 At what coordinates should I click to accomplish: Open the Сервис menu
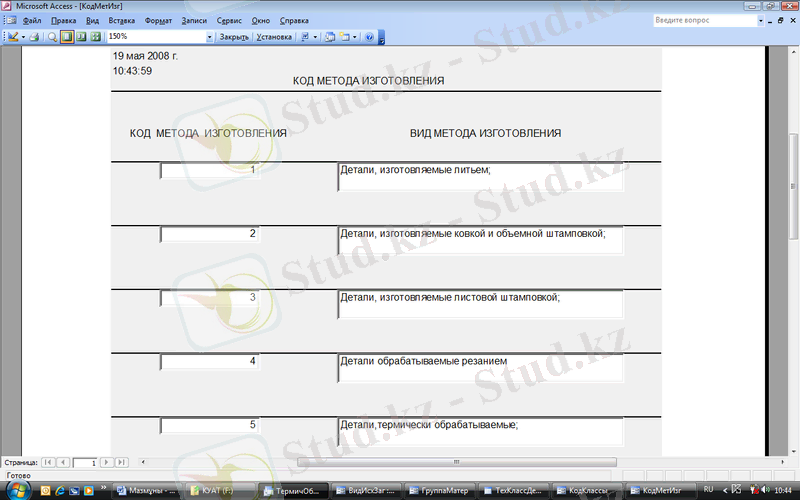[229, 21]
